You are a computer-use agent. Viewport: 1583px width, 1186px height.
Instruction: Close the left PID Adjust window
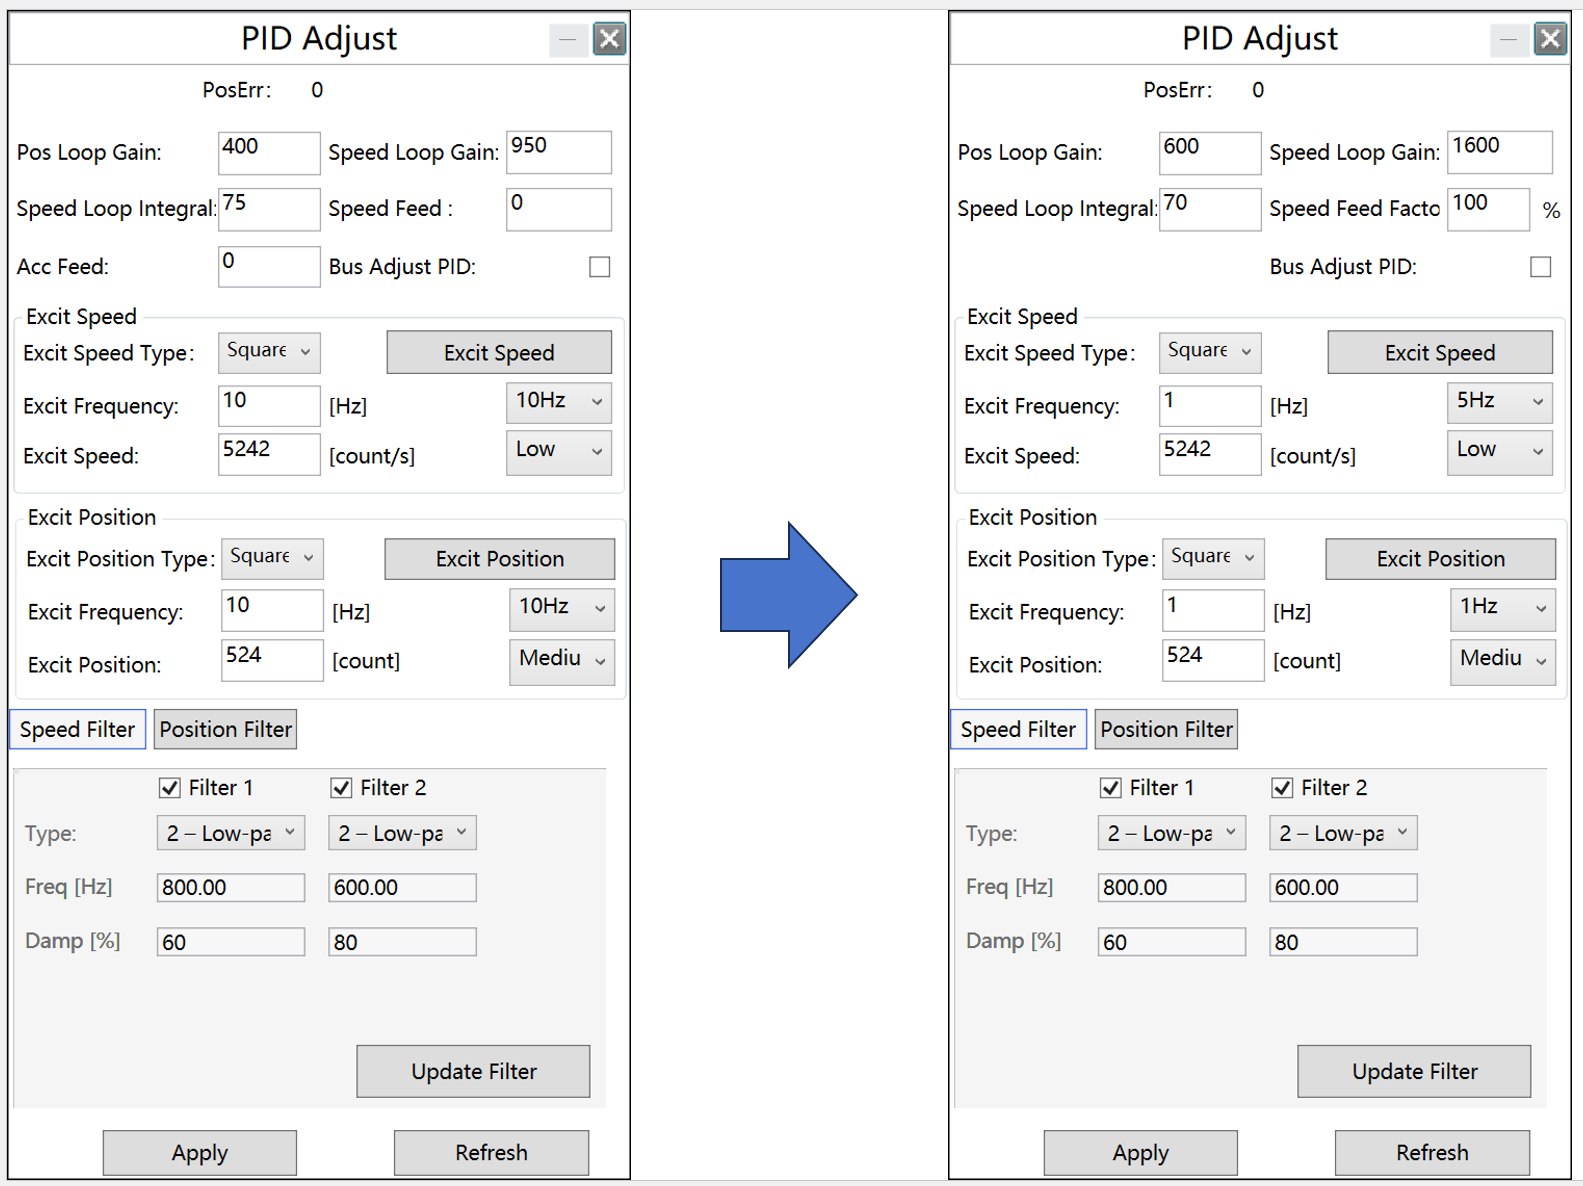click(609, 39)
